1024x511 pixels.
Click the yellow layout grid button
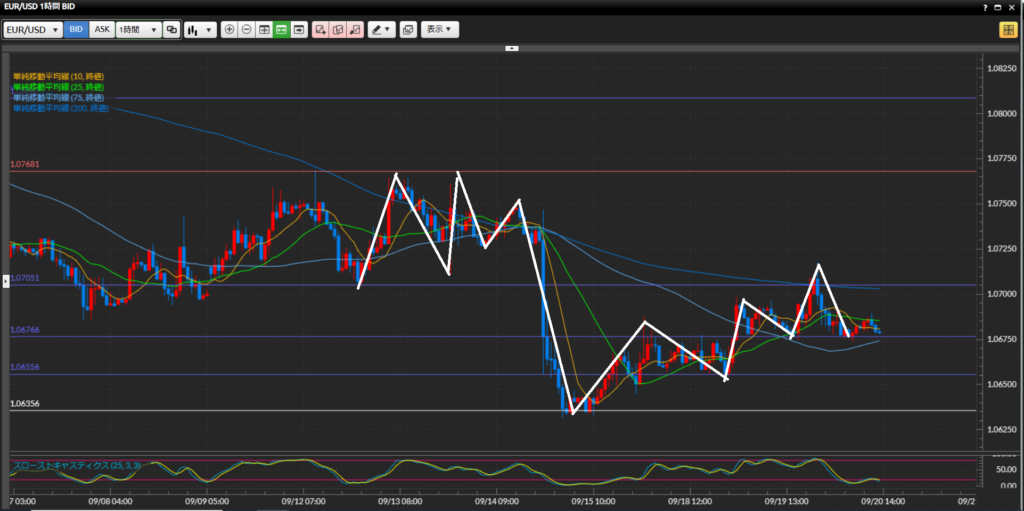[x=1006, y=30]
